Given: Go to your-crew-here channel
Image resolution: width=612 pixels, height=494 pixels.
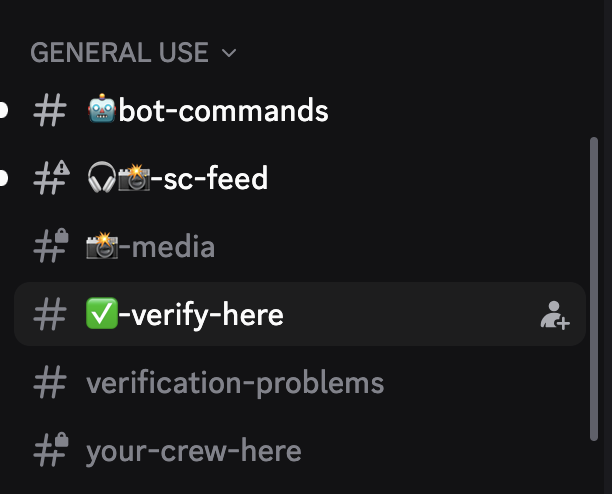Looking at the screenshot, I should tap(194, 451).
